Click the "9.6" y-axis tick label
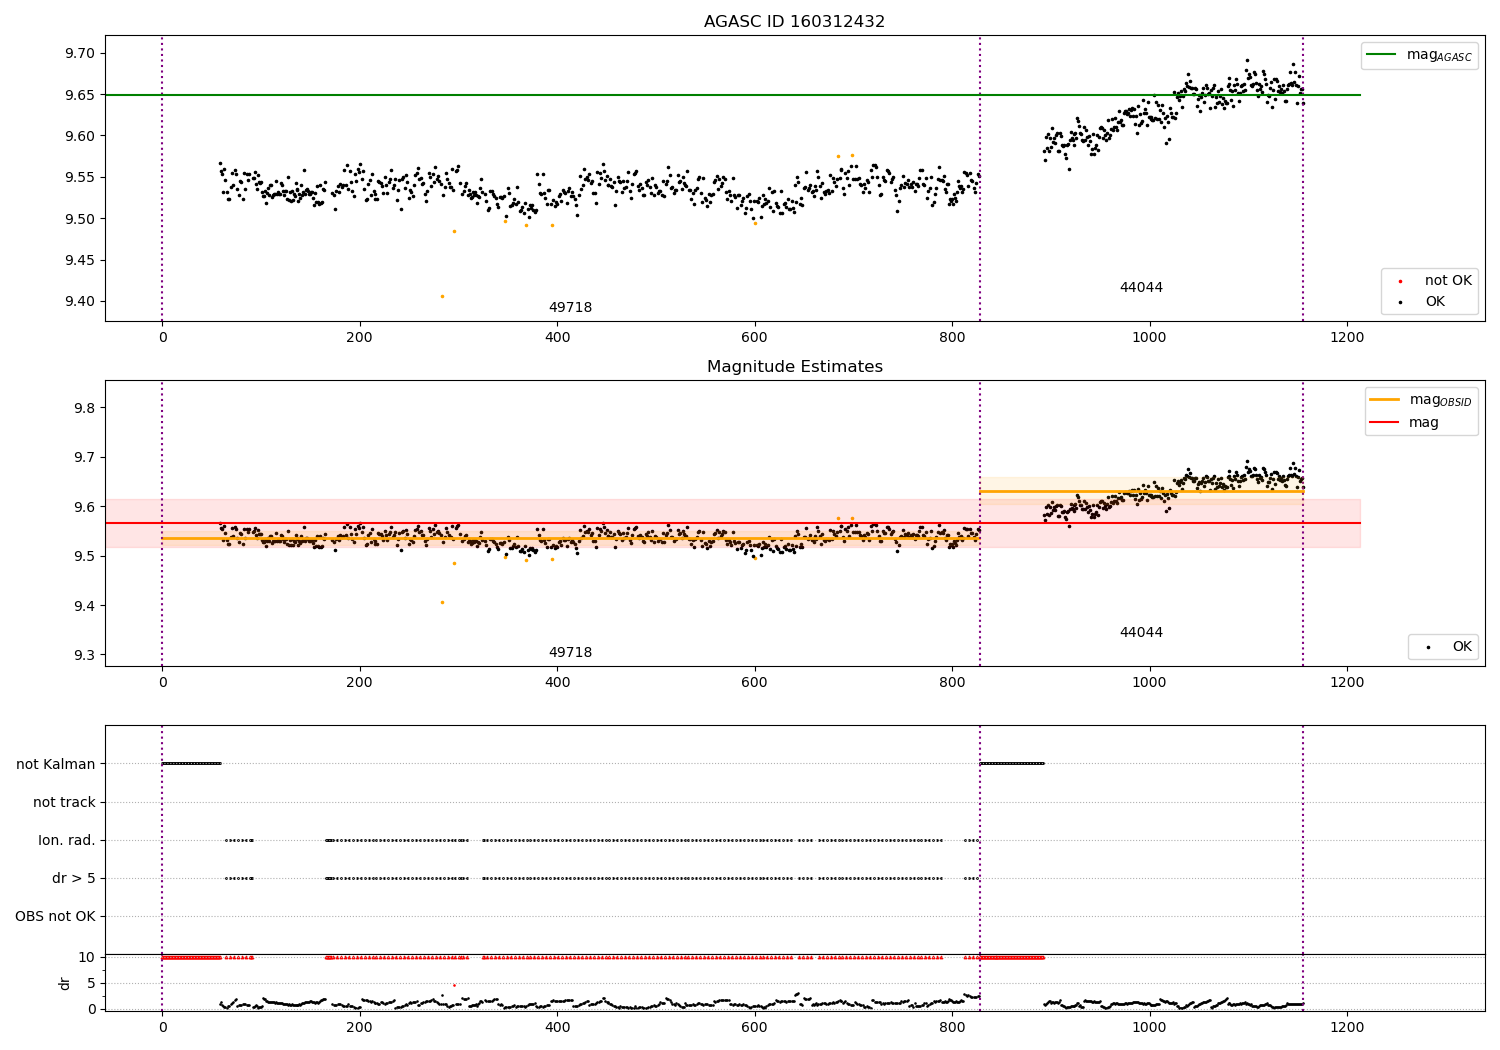This screenshot has width=1500, height=1050. coord(84,507)
